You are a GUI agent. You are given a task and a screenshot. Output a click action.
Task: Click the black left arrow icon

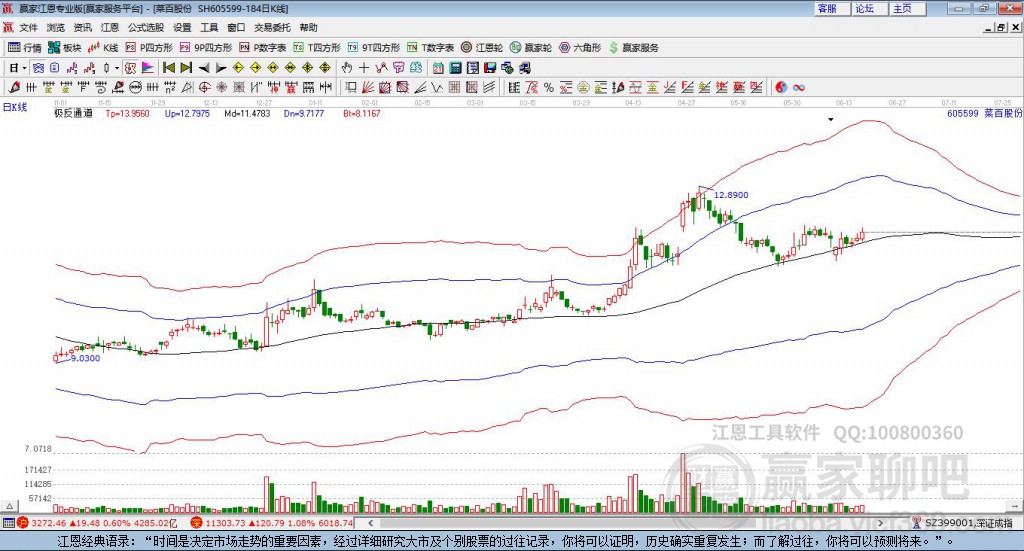coord(203,68)
